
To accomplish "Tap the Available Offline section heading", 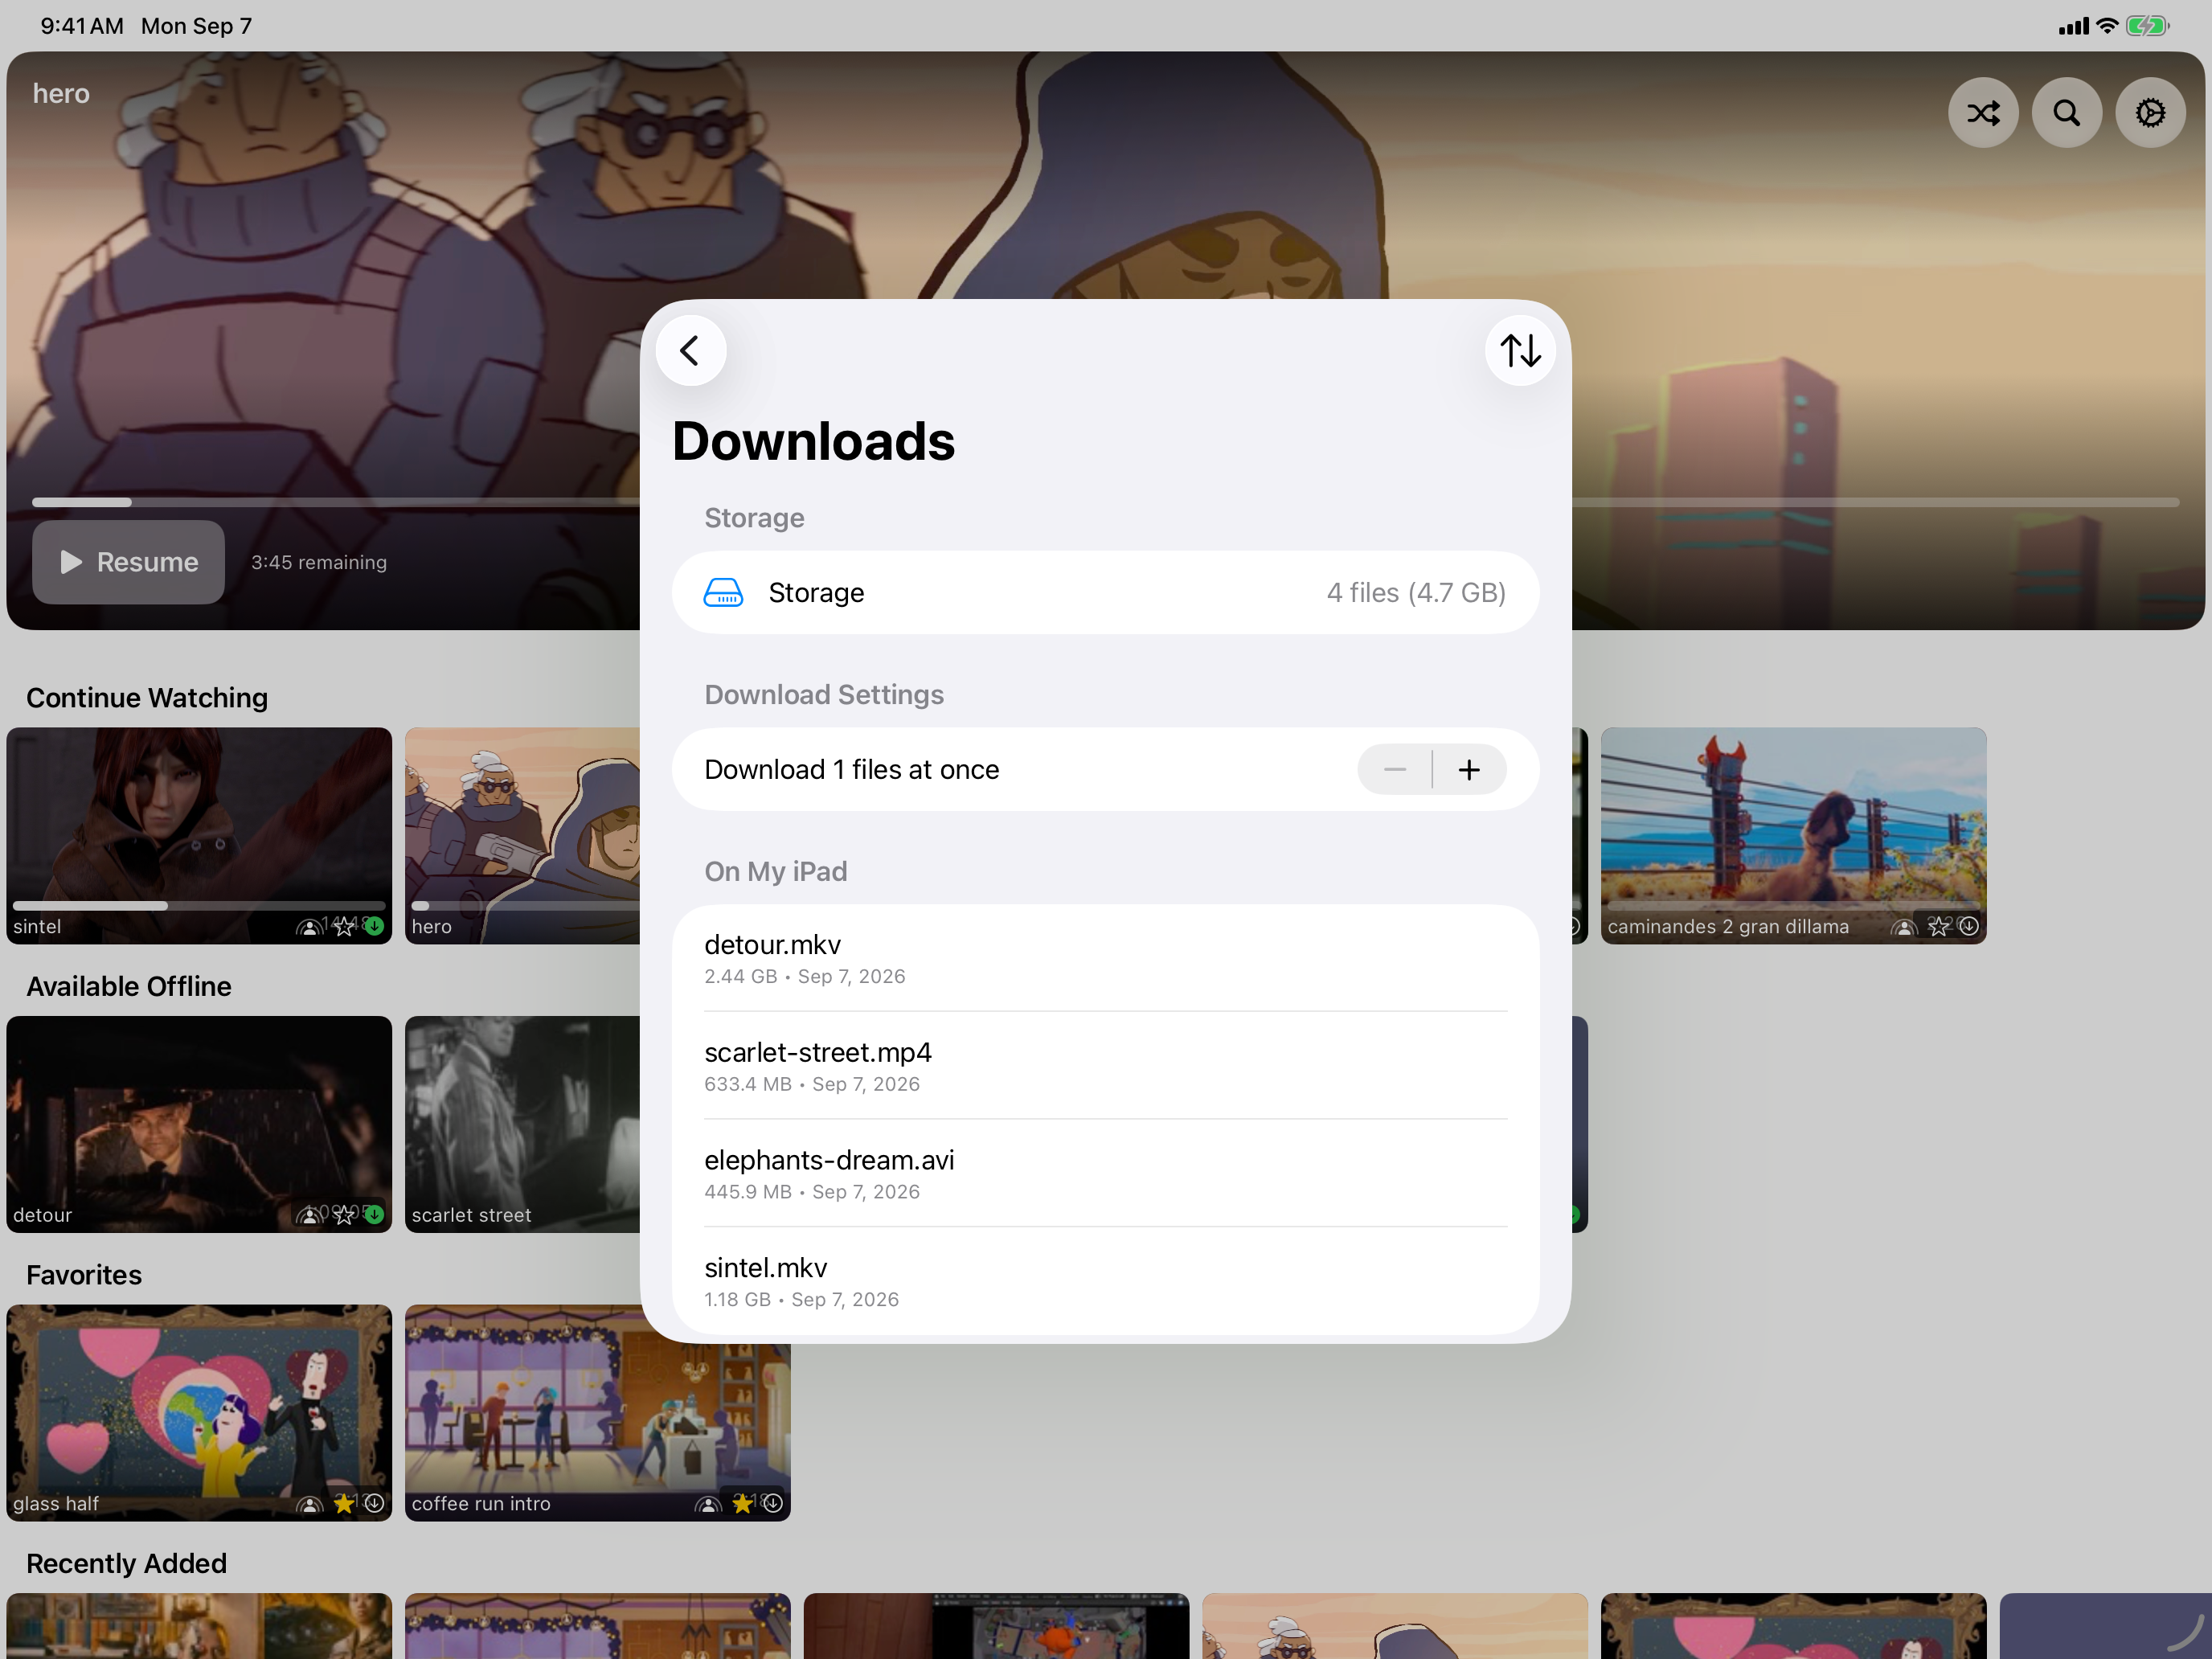I will 129,987.
